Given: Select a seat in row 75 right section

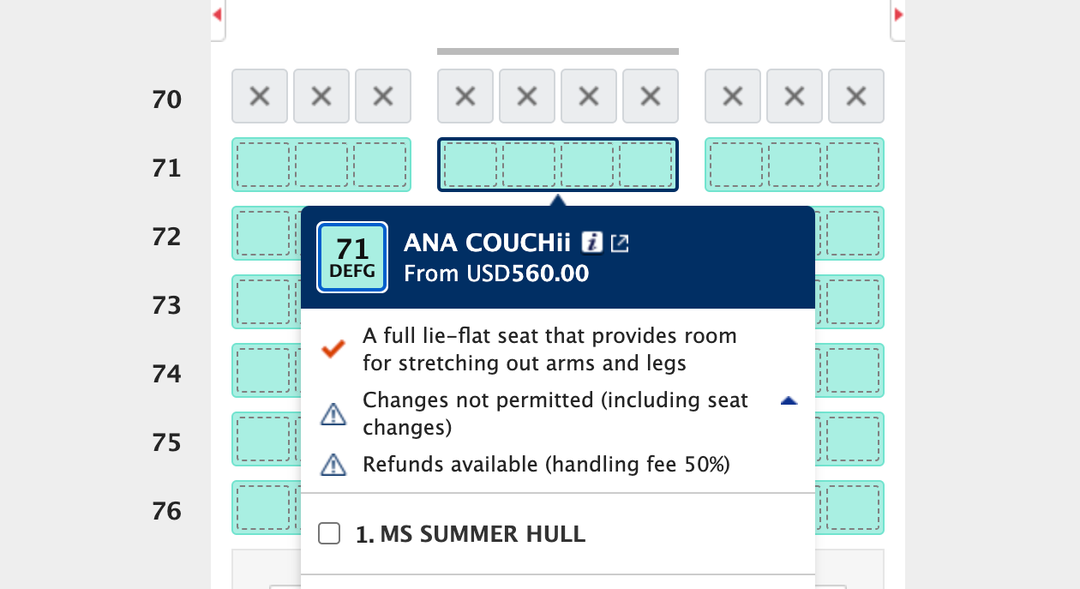Looking at the screenshot, I should point(851,440).
